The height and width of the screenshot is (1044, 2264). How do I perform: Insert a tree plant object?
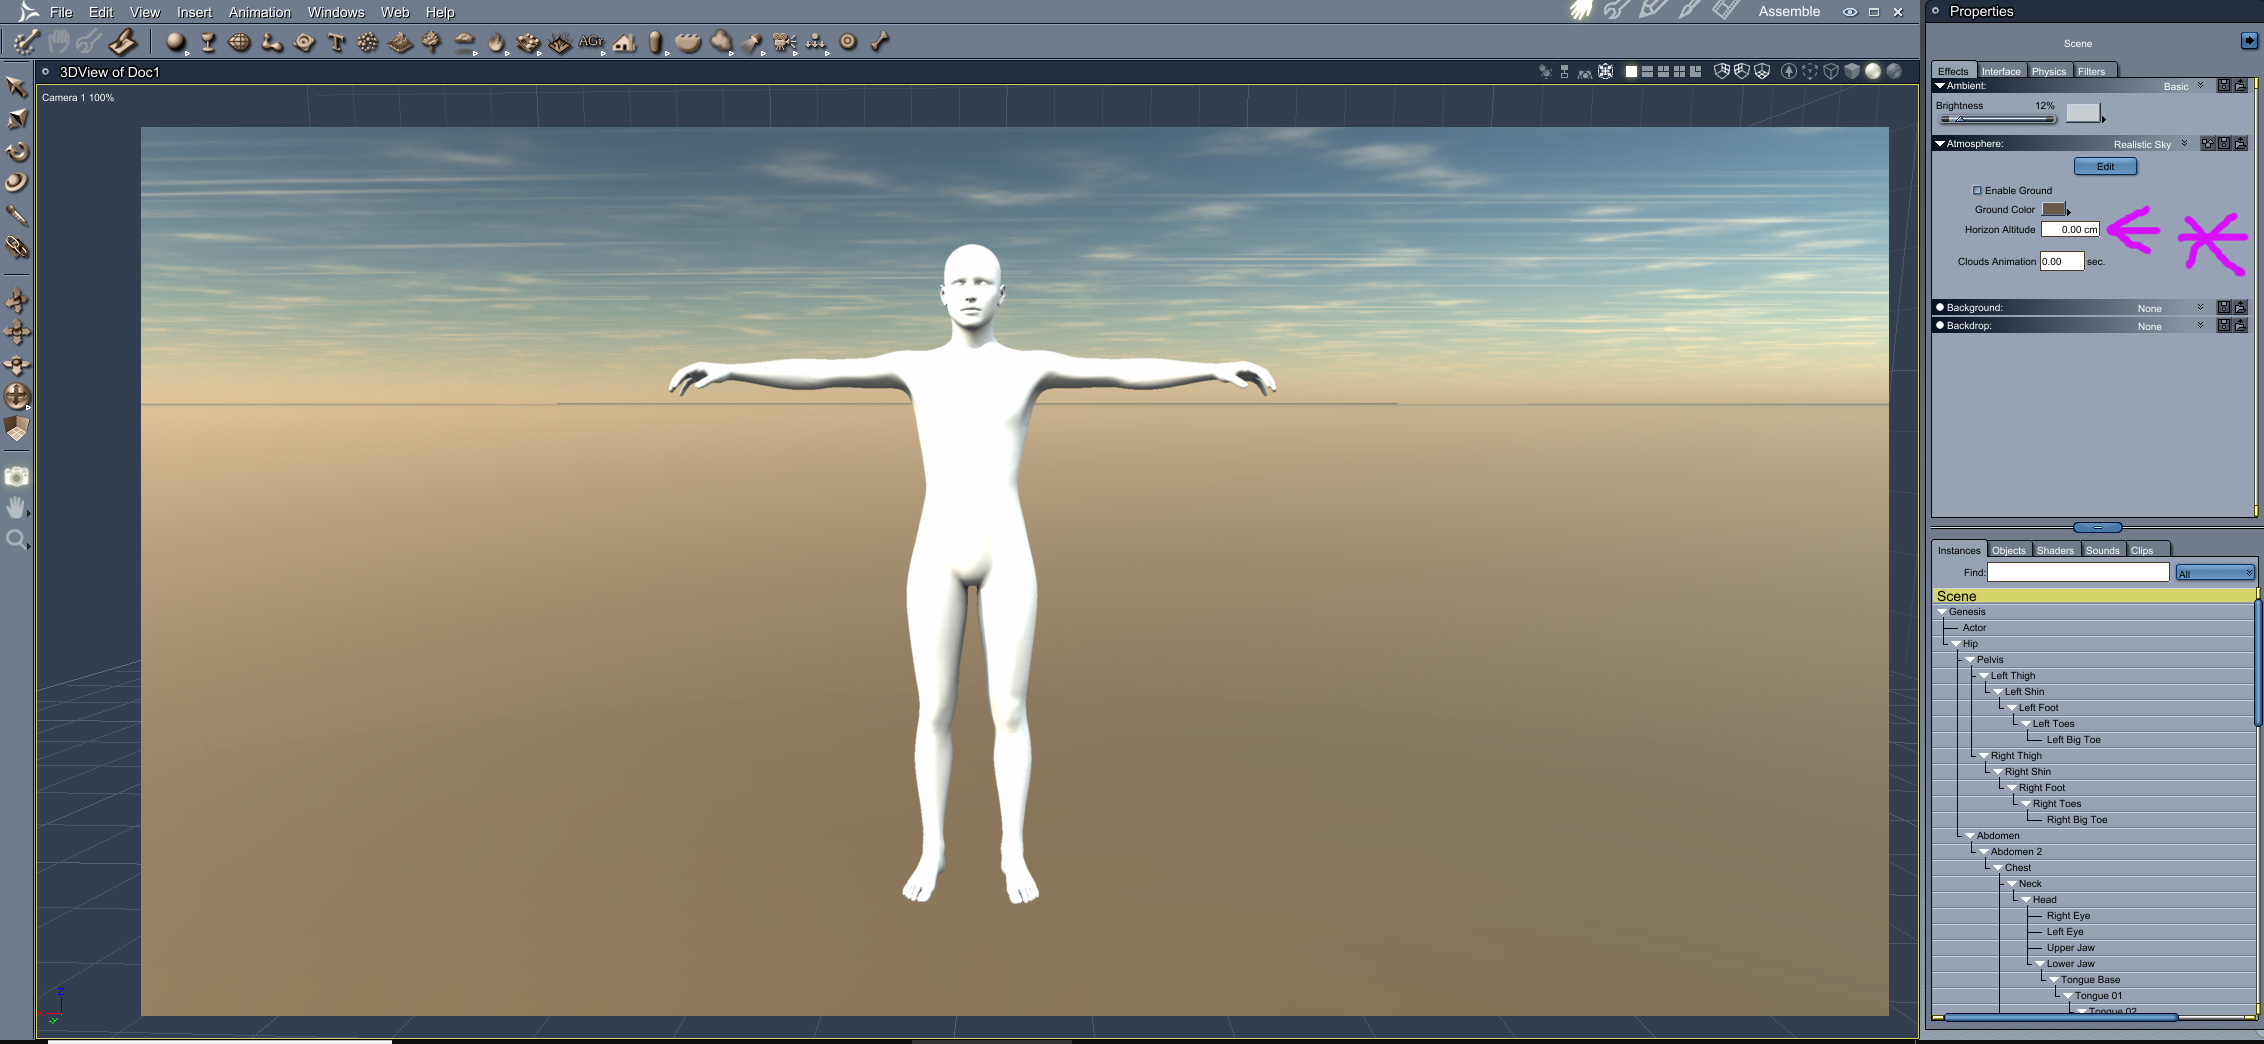point(432,42)
